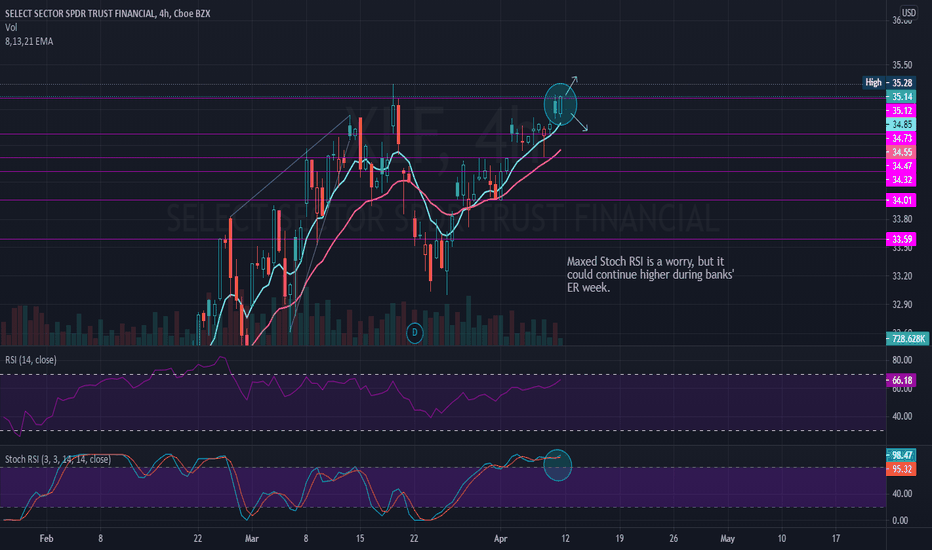The width and height of the screenshot is (932, 550).
Task: Select the 98.47 Stoch RSI K value
Action: (x=901, y=455)
